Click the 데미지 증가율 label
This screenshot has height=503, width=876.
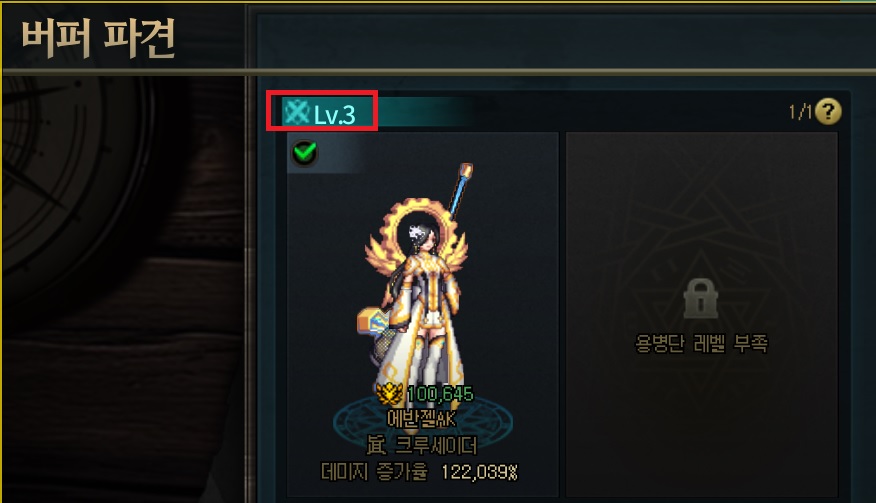click(374, 472)
